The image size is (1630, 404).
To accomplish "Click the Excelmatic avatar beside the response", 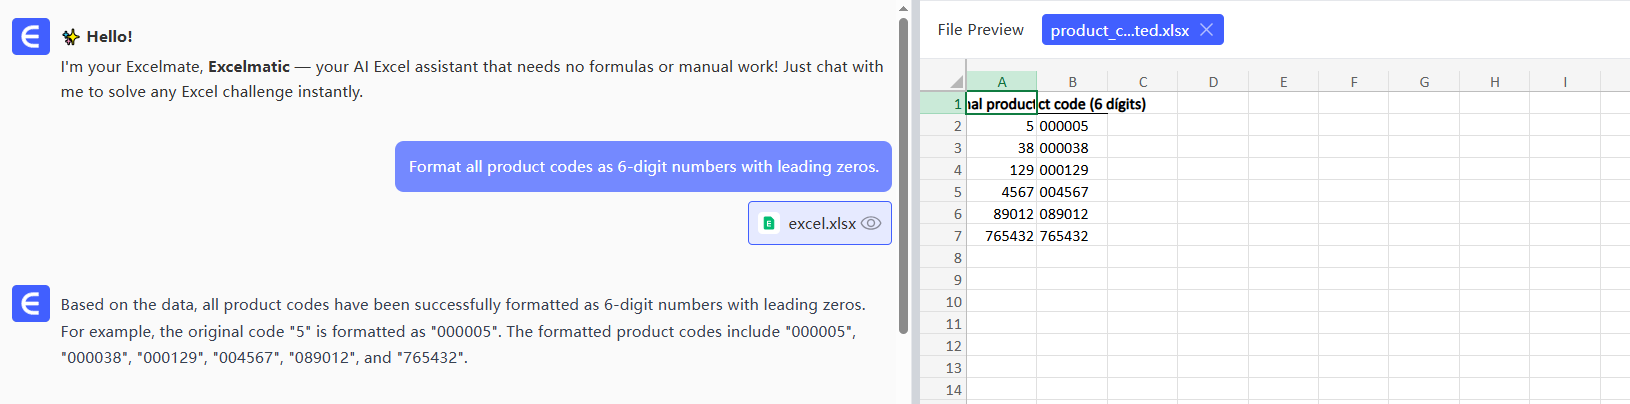I will click(31, 304).
